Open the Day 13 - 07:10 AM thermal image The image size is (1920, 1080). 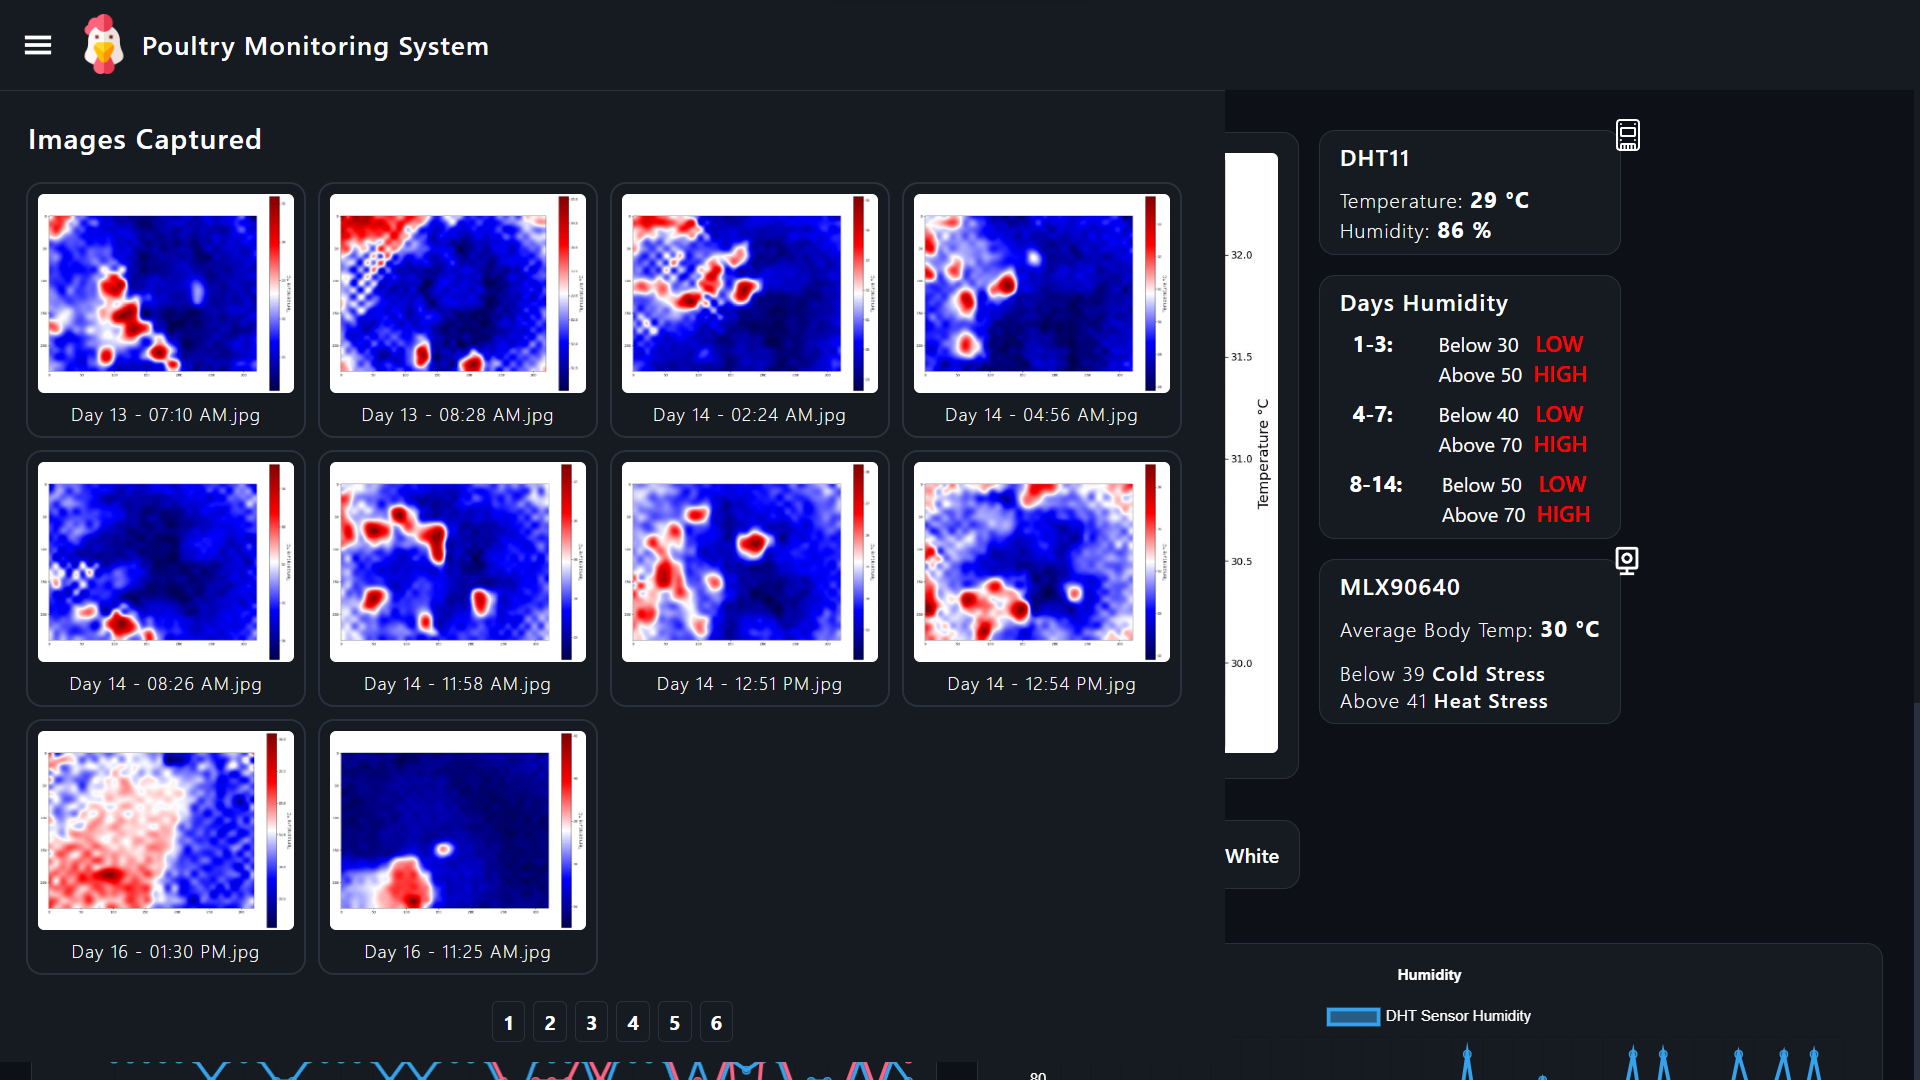click(x=165, y=293)
